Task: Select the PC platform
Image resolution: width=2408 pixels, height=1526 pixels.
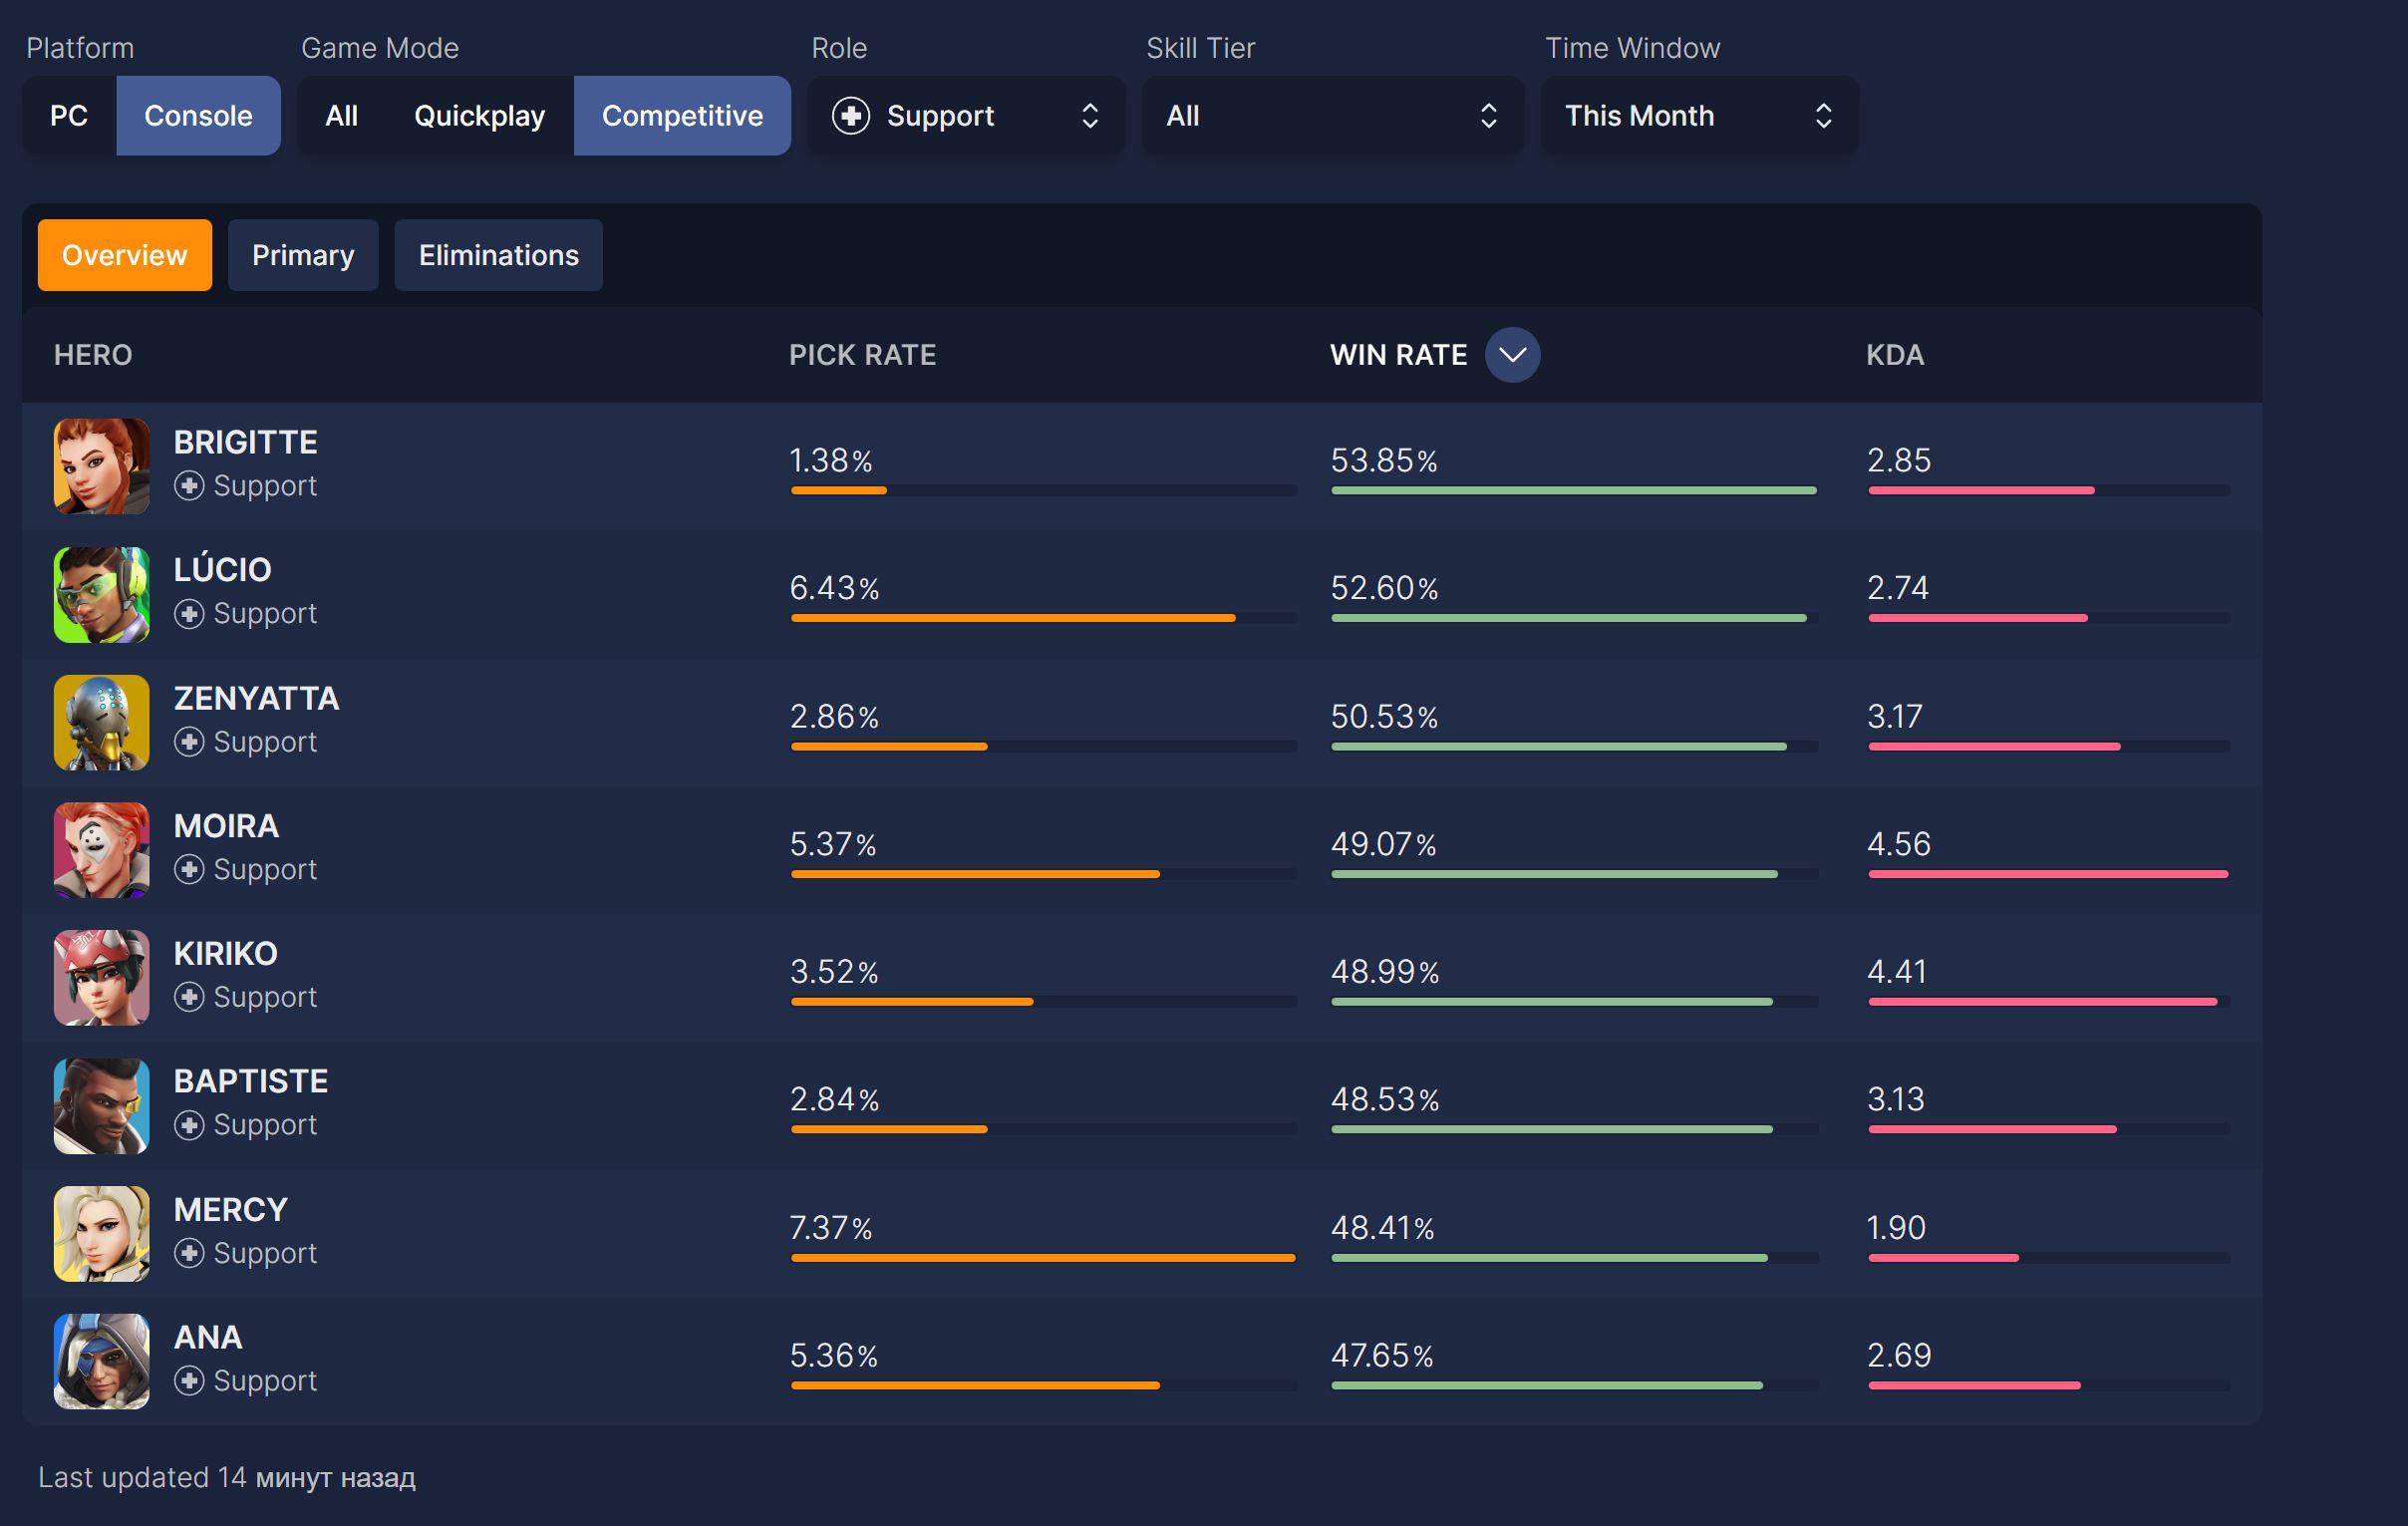Action: pyautogui.click(x=69, y=116)
